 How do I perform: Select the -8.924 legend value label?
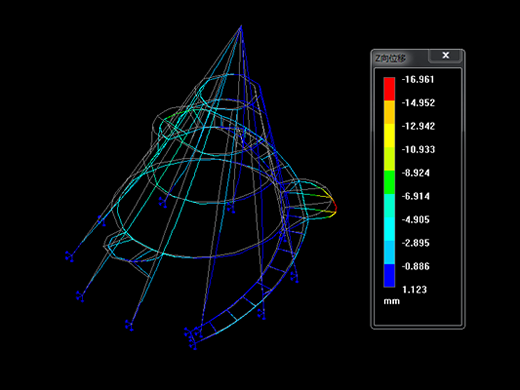coord(416,173)
